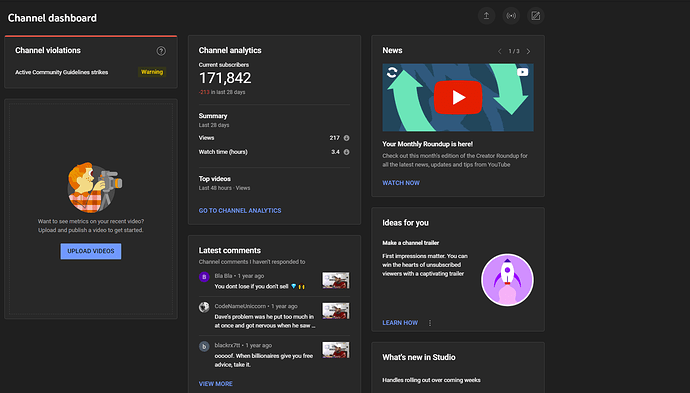Click the yellow Warning strike badge
Viewport: 690px width, 393px height.
(x=152, y=72)
